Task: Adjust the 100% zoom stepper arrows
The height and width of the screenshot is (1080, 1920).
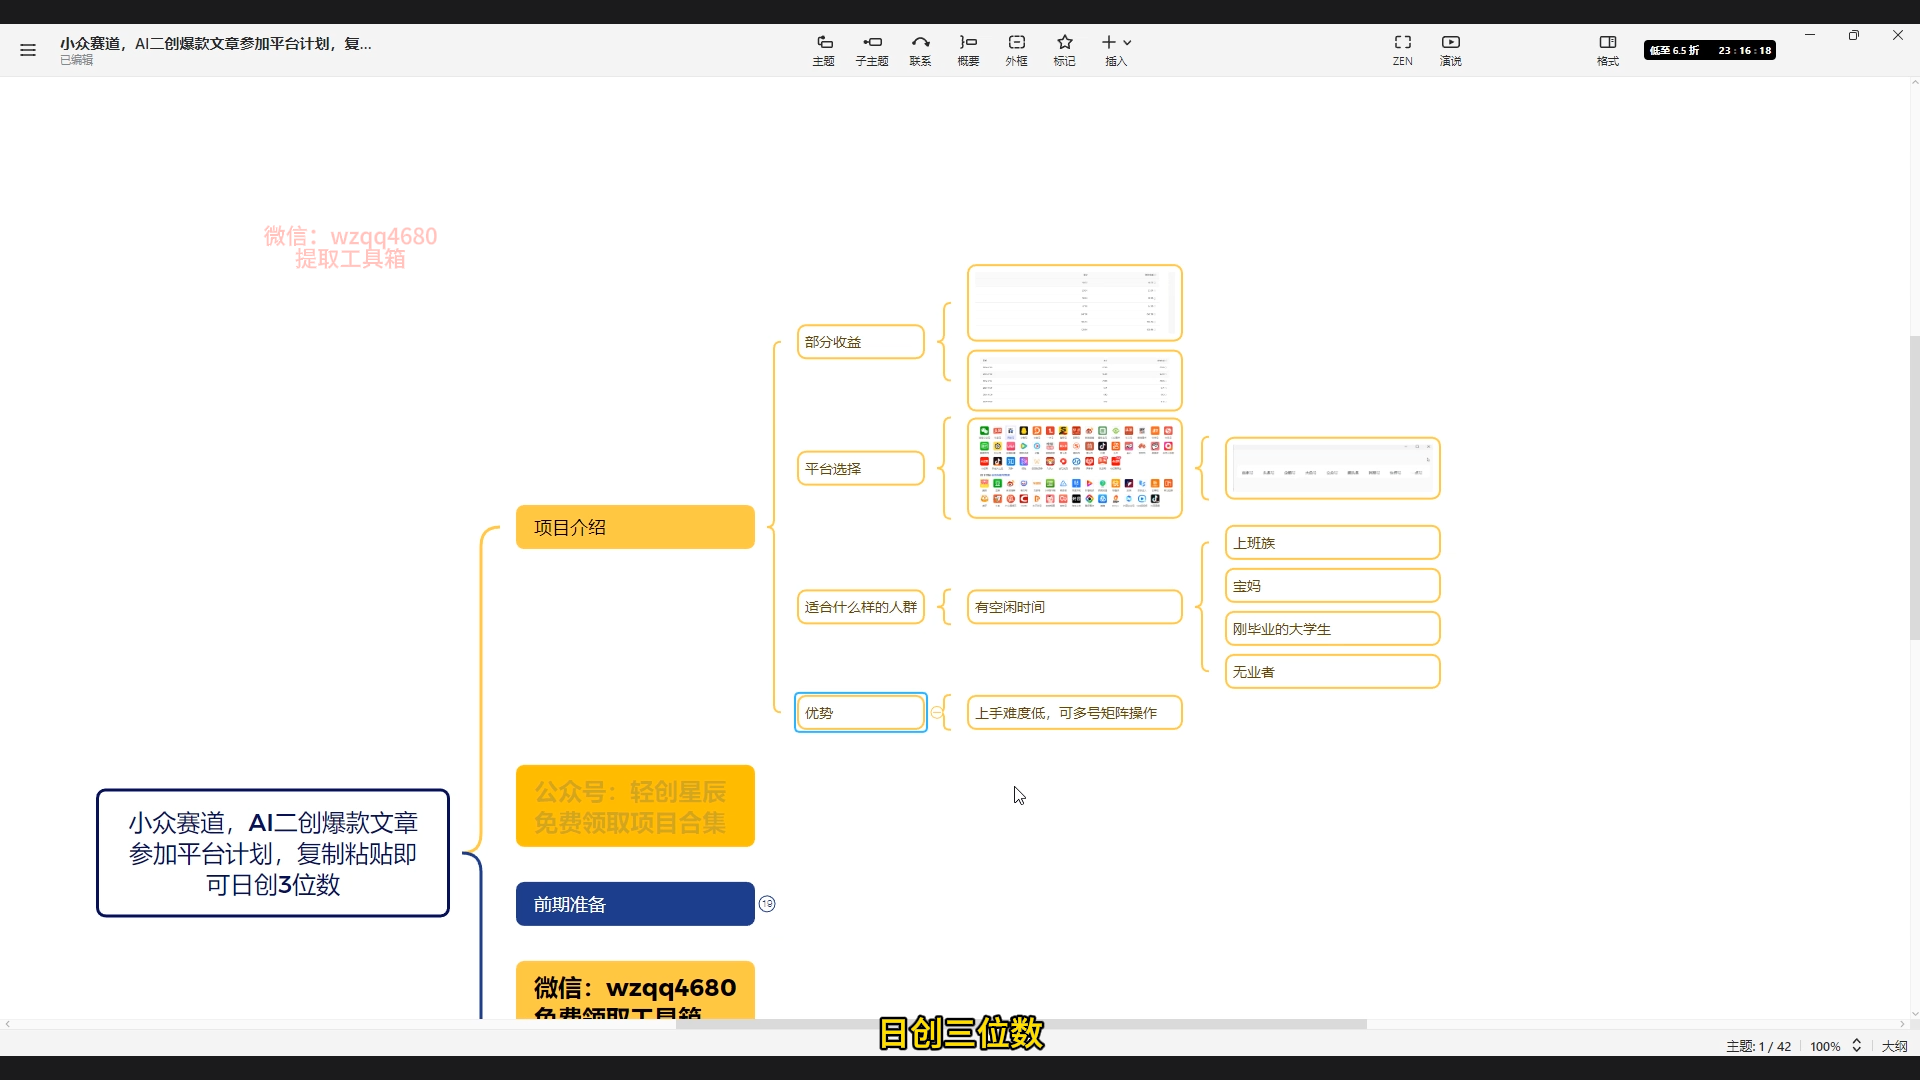Action: [1856, 1045]
